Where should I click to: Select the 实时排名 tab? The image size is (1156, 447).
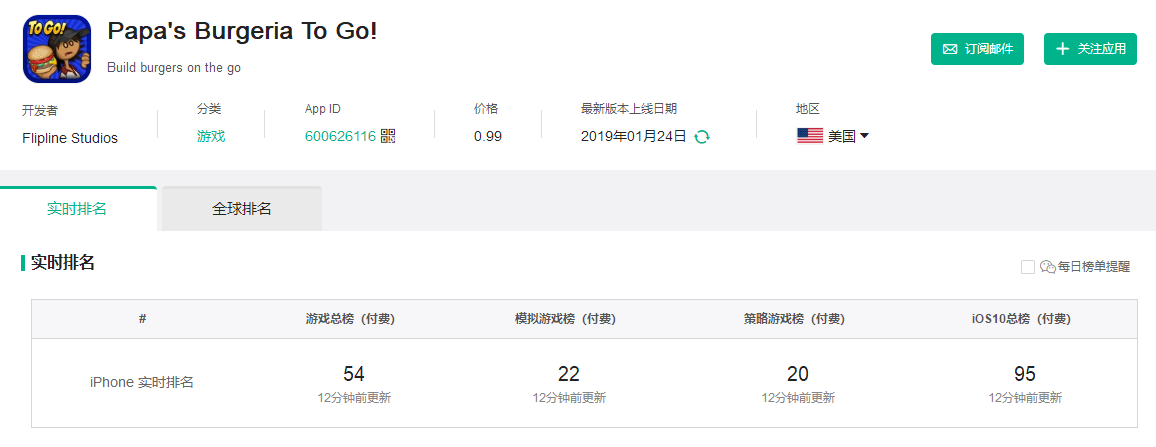[x=77, y=209]
